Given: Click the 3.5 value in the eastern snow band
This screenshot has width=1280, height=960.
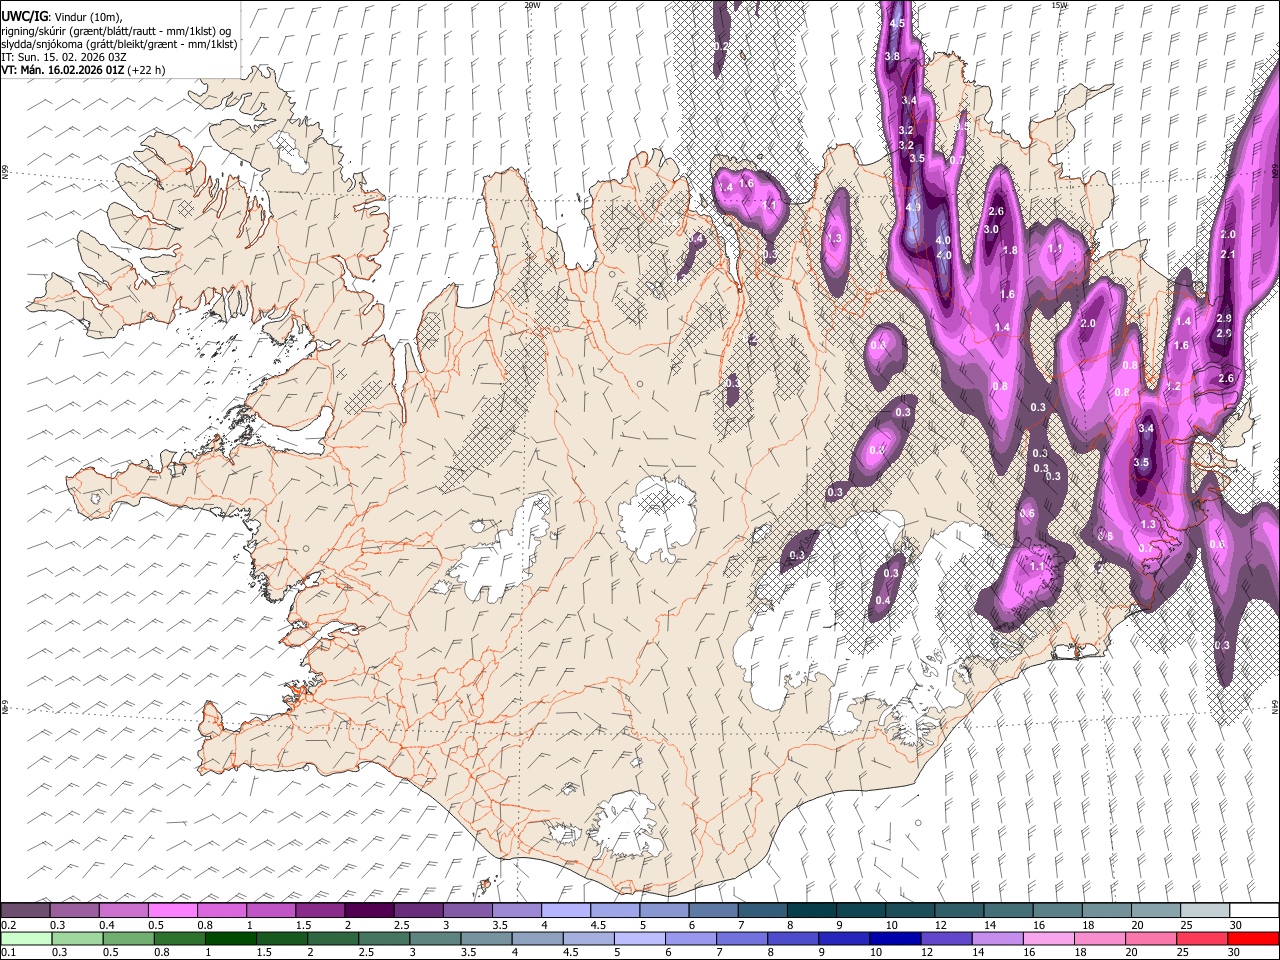Looking at the screenshot, I should (x=1141, y=463).
